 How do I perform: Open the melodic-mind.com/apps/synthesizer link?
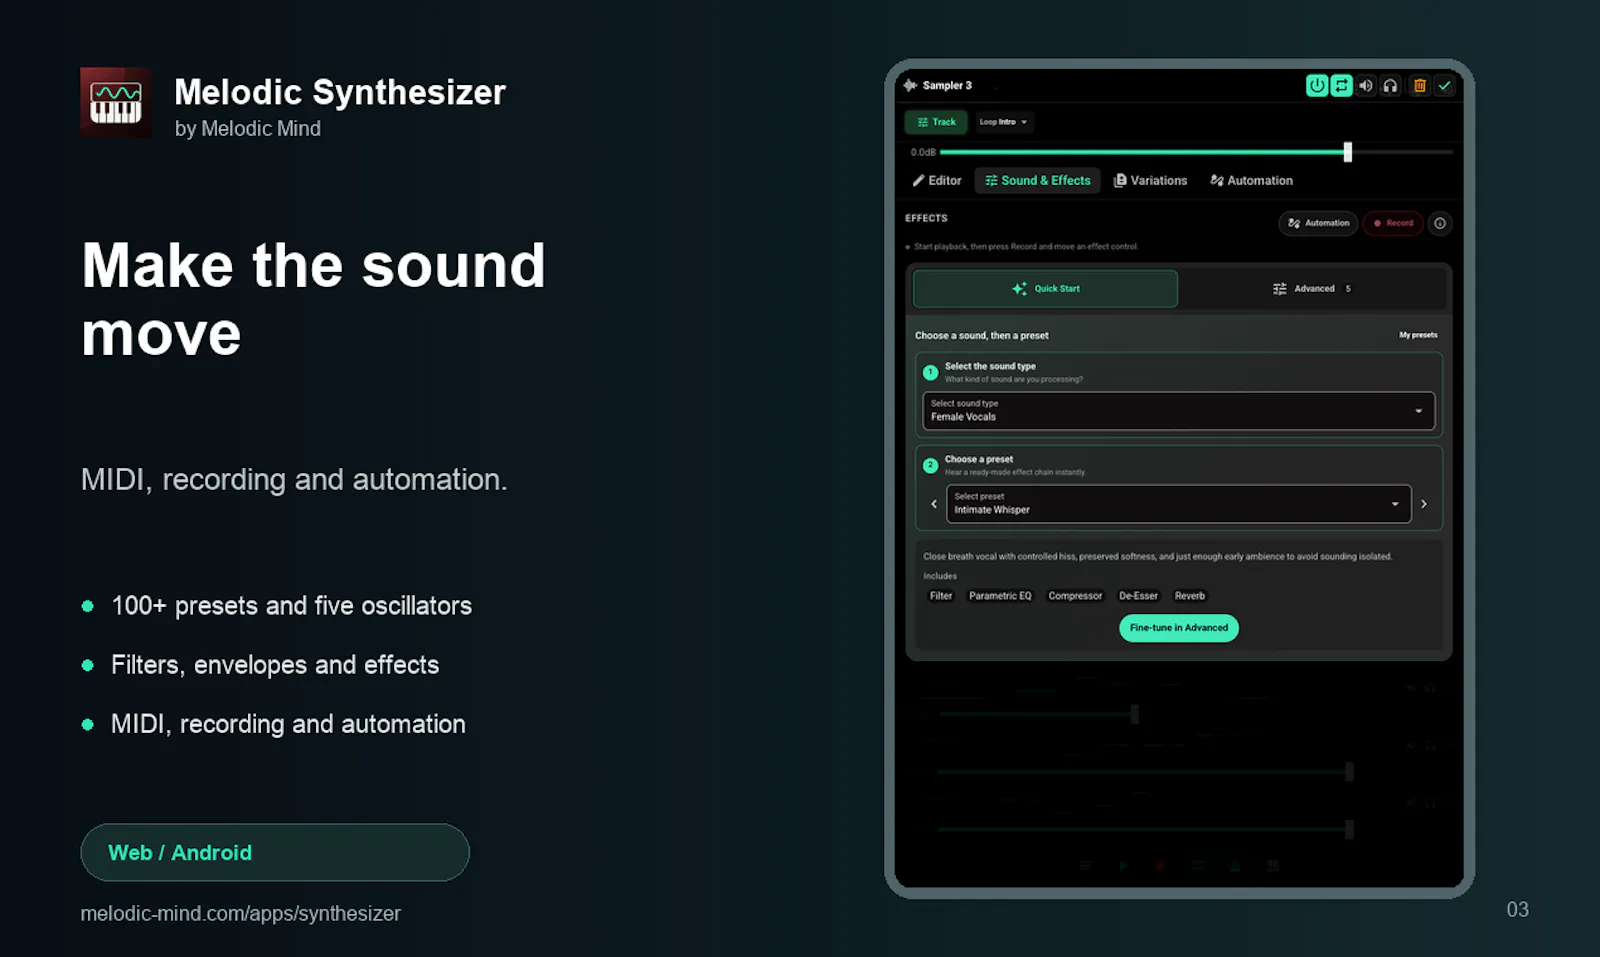[241, 914]
